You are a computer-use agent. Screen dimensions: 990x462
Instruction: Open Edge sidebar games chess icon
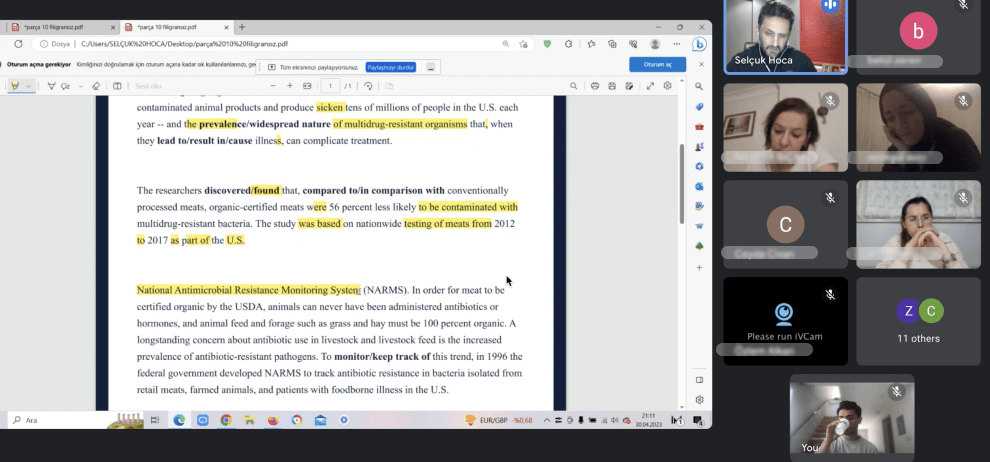tap(699, 147)
